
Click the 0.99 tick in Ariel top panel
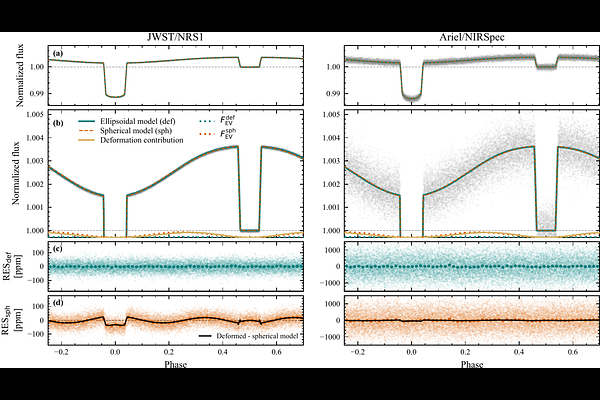point(333,93)
